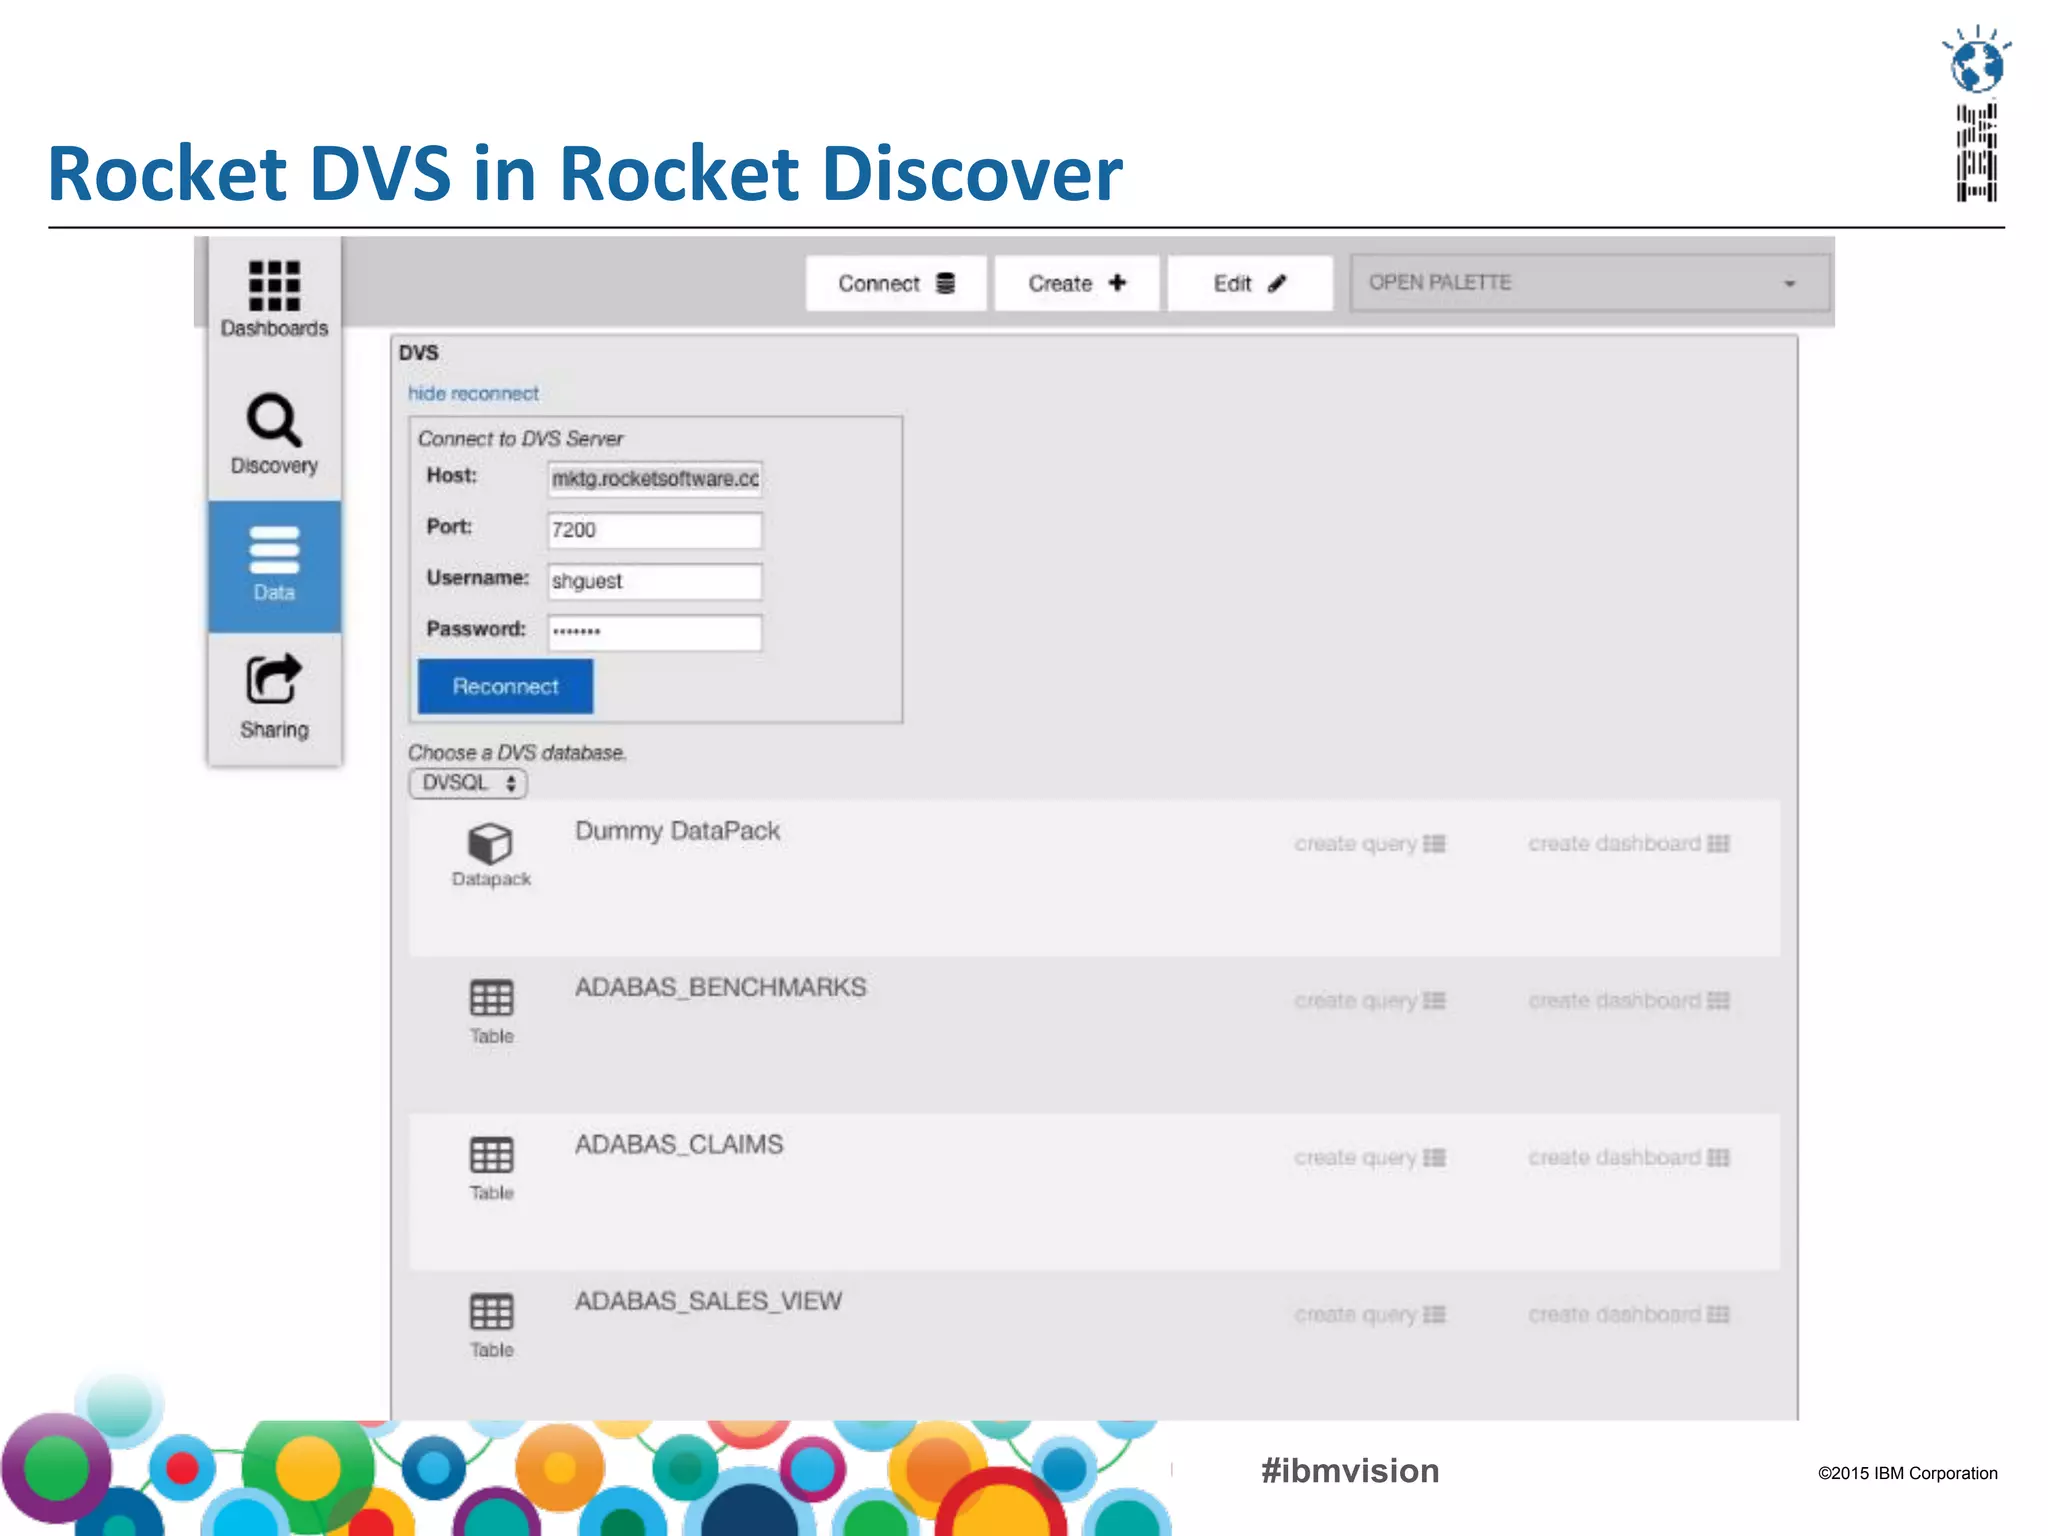Create dashboard for Dummy DataPack
The width and height of the screenshot is (2048, 1536).
[1629, 844]
